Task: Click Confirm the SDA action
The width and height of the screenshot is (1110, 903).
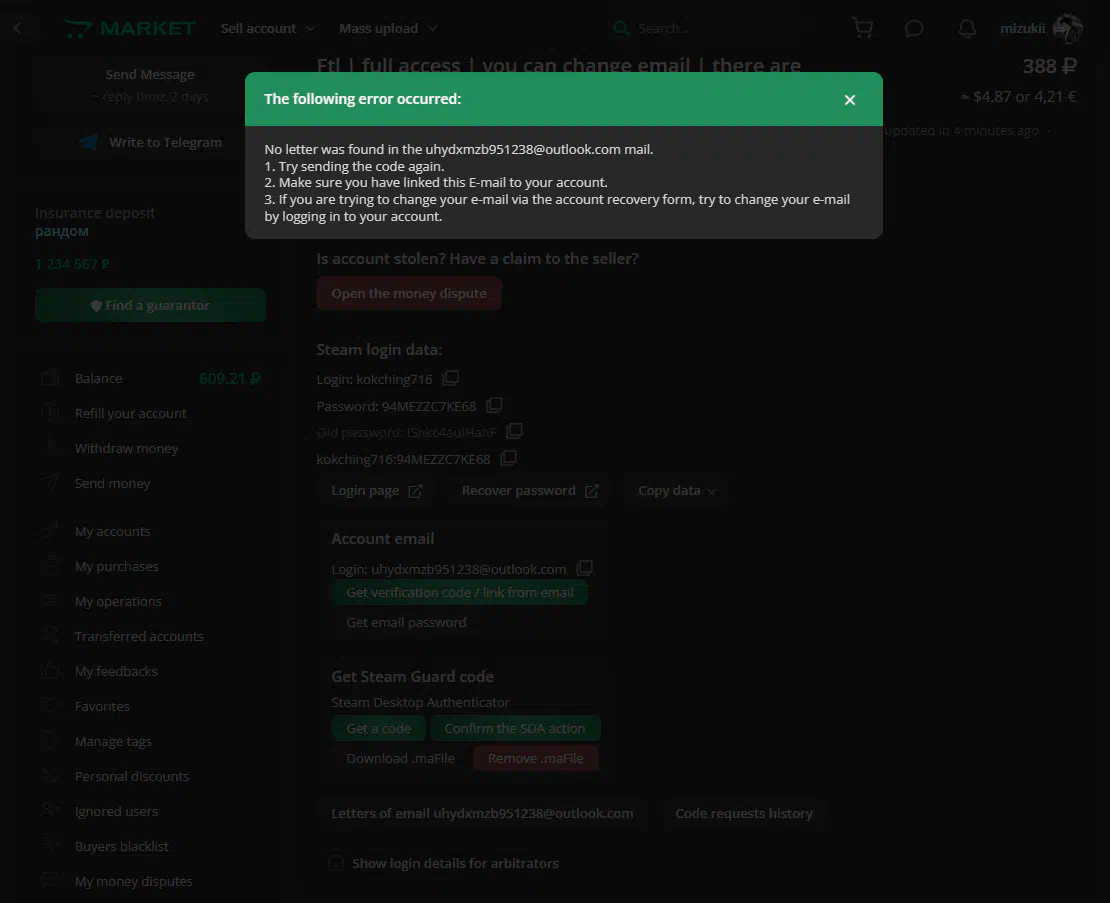Action: click(x=515, y=728)
